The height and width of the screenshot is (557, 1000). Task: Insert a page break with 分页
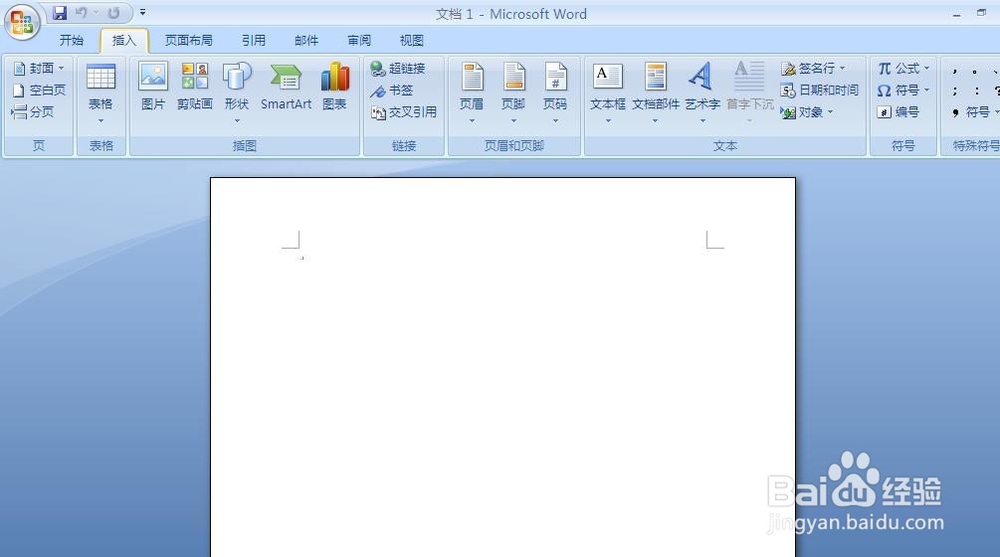[33, 112]
